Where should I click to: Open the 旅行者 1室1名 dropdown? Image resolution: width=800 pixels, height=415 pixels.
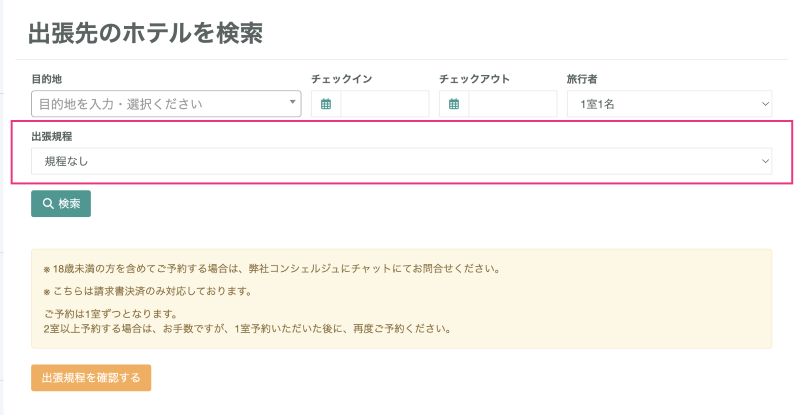click(x=669, y=104)
